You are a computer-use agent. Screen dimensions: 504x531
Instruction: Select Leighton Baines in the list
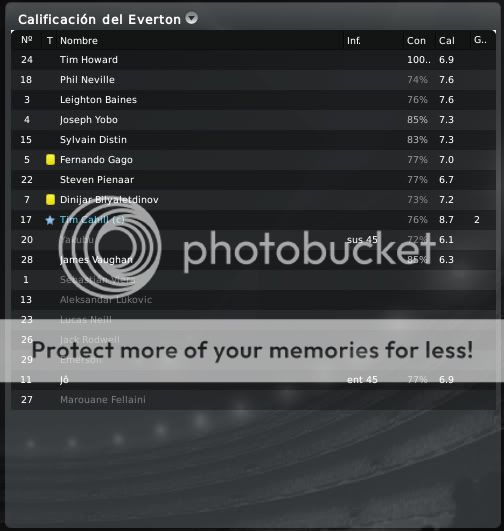click(x=98, y=100)
